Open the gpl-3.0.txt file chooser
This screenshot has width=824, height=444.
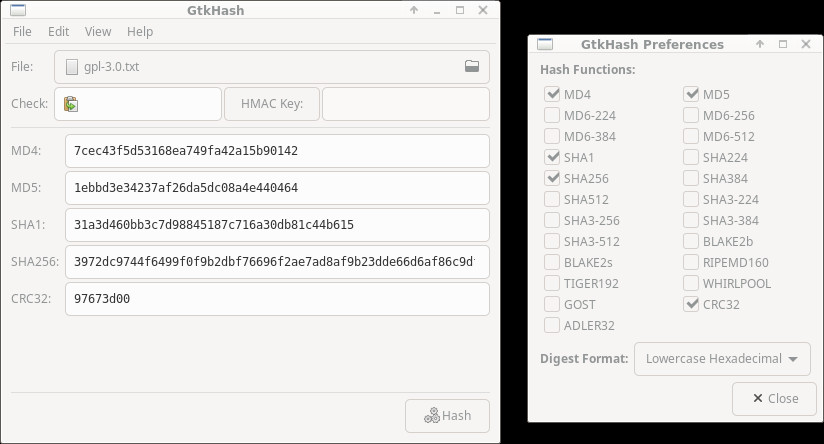[272, 67]
